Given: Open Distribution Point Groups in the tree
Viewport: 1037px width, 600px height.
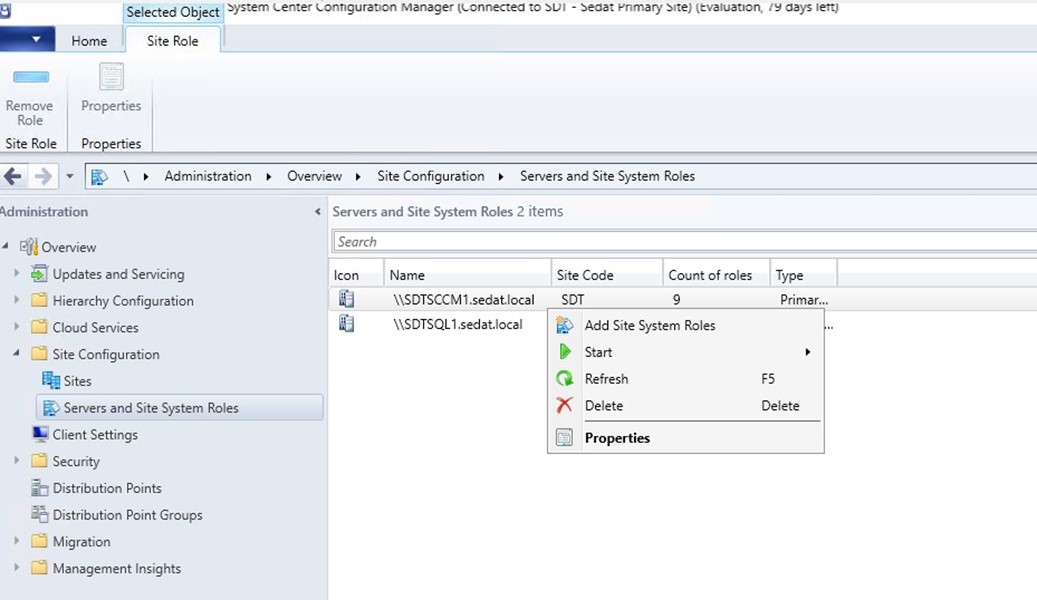Looking at the screenshot, I should [128, 515].
